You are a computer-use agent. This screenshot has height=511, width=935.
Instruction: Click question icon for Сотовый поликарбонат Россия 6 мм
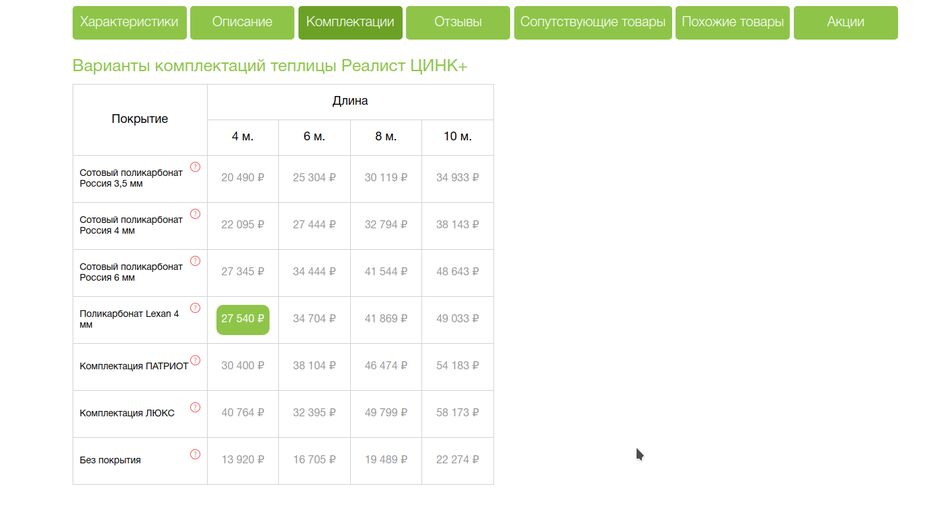pos(195,261)
